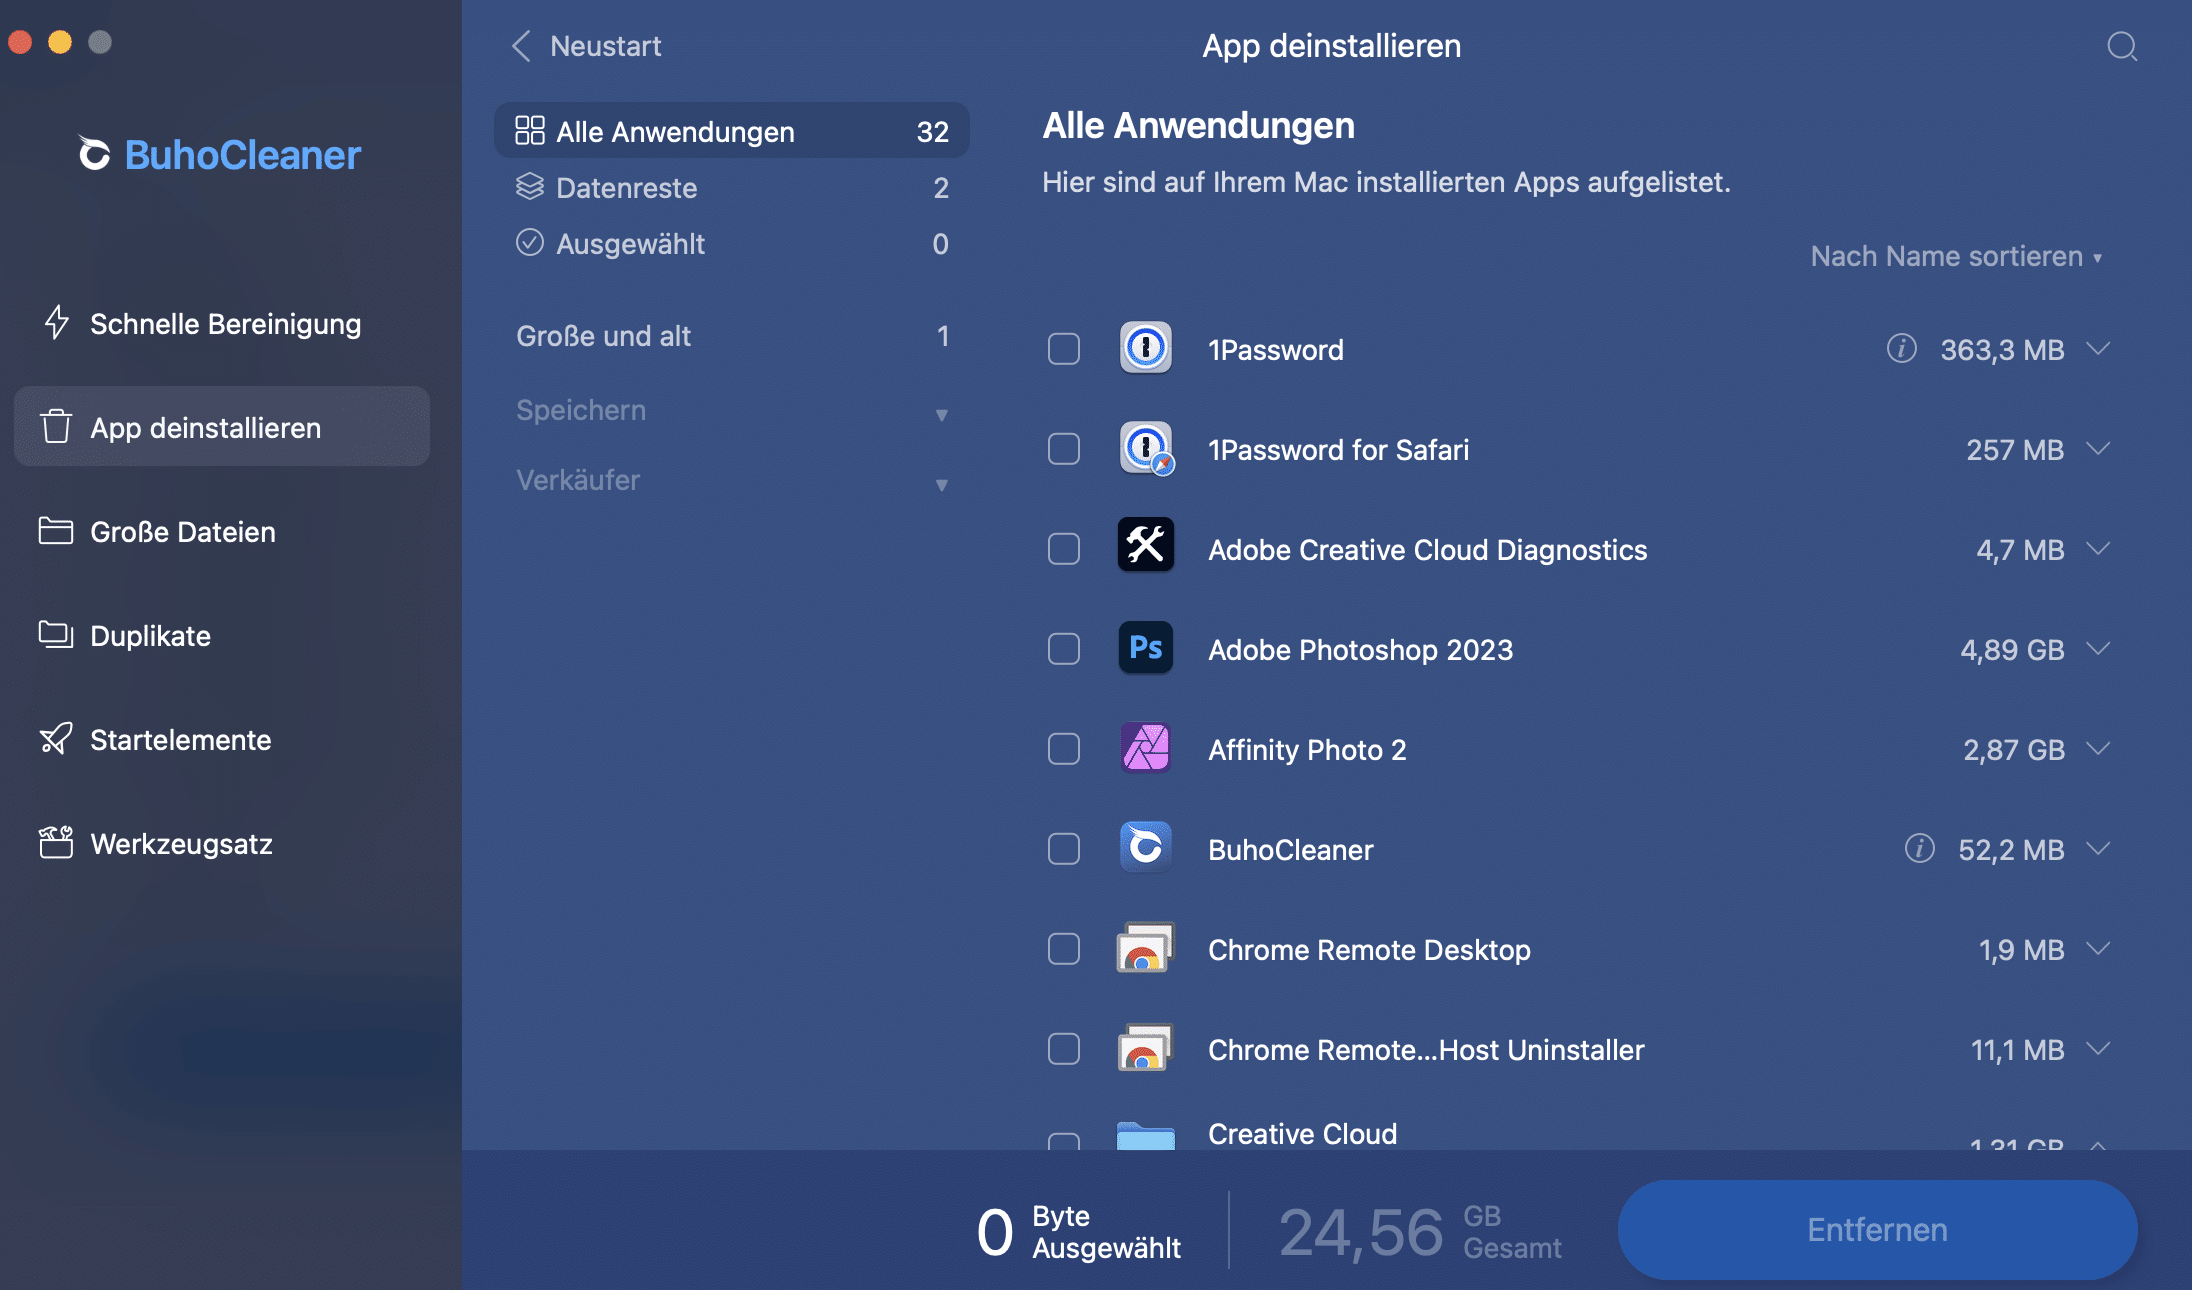This screenshot has height=1290, width=2192.
Task: Click the 257 MB size value
Action: pos(2015,449)
